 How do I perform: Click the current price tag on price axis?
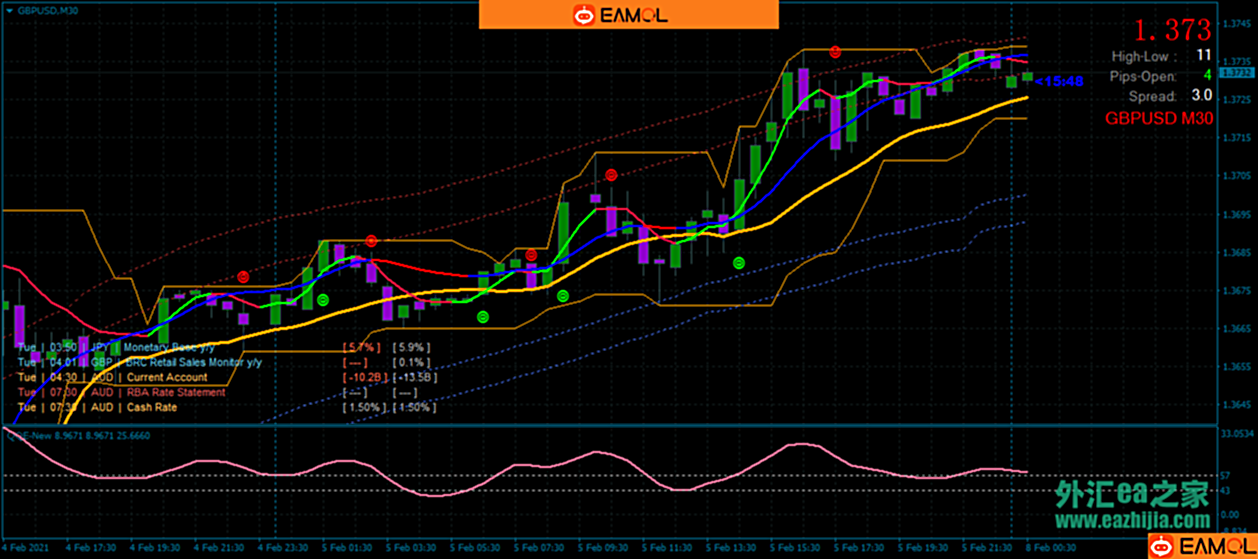tap(1236, 72)
